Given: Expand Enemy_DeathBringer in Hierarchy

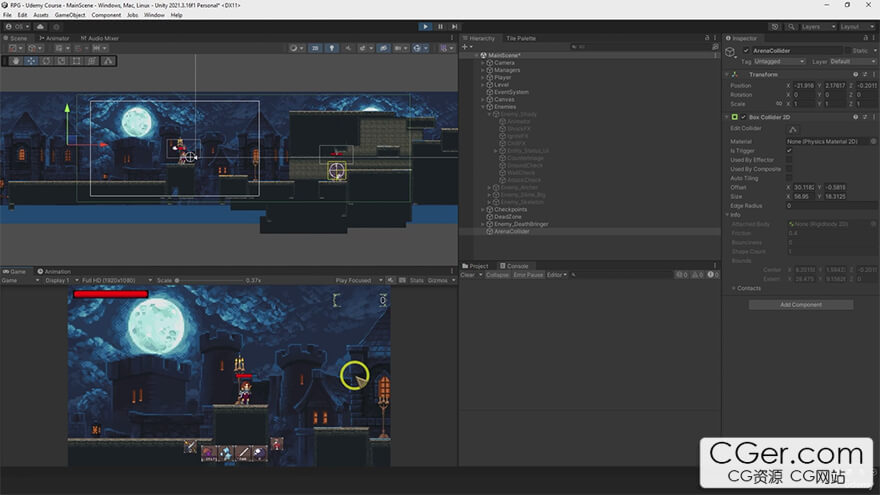Looking at the screenshot, I should pos(483,224).
